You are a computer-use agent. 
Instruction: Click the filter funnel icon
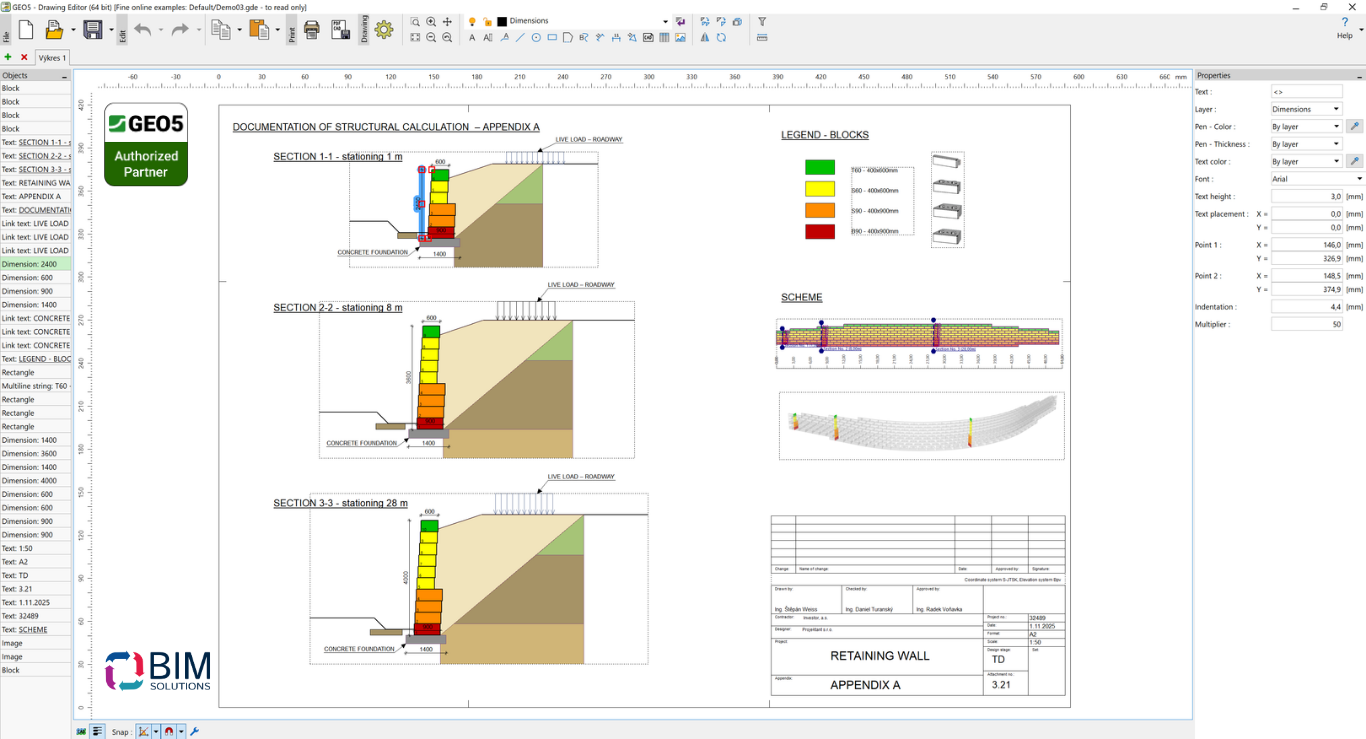point(762,21)
